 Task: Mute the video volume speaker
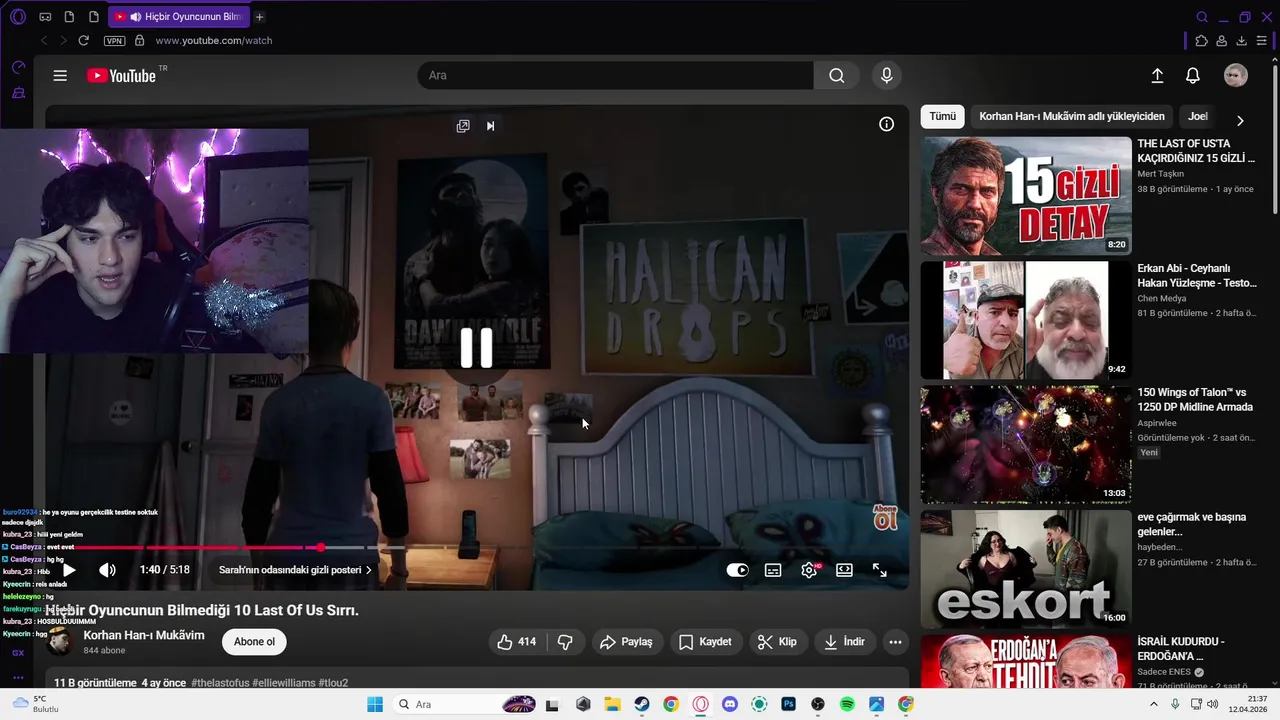click(107, 570)
